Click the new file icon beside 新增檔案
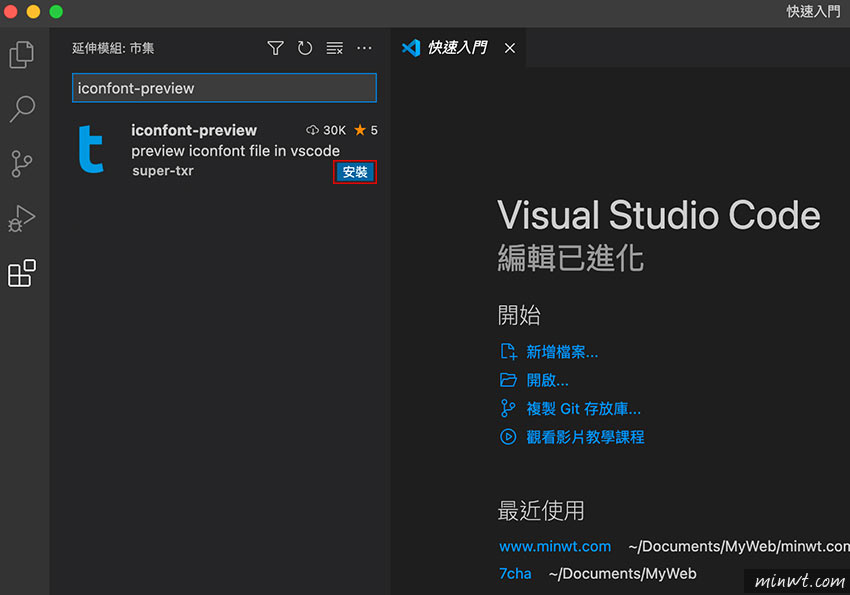The height and width of the screenshot is (595, 850). click(x=508, y=352)
